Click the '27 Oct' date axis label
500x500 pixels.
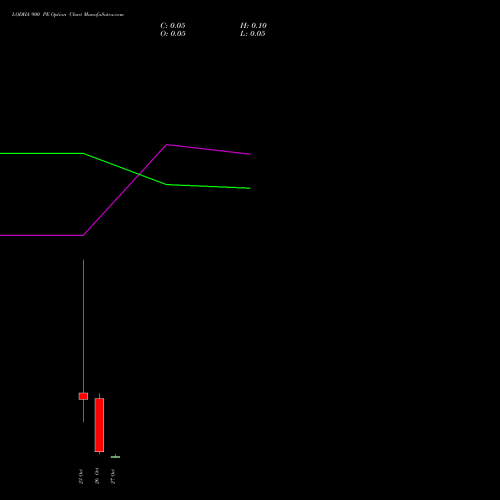tap(113, 476)
